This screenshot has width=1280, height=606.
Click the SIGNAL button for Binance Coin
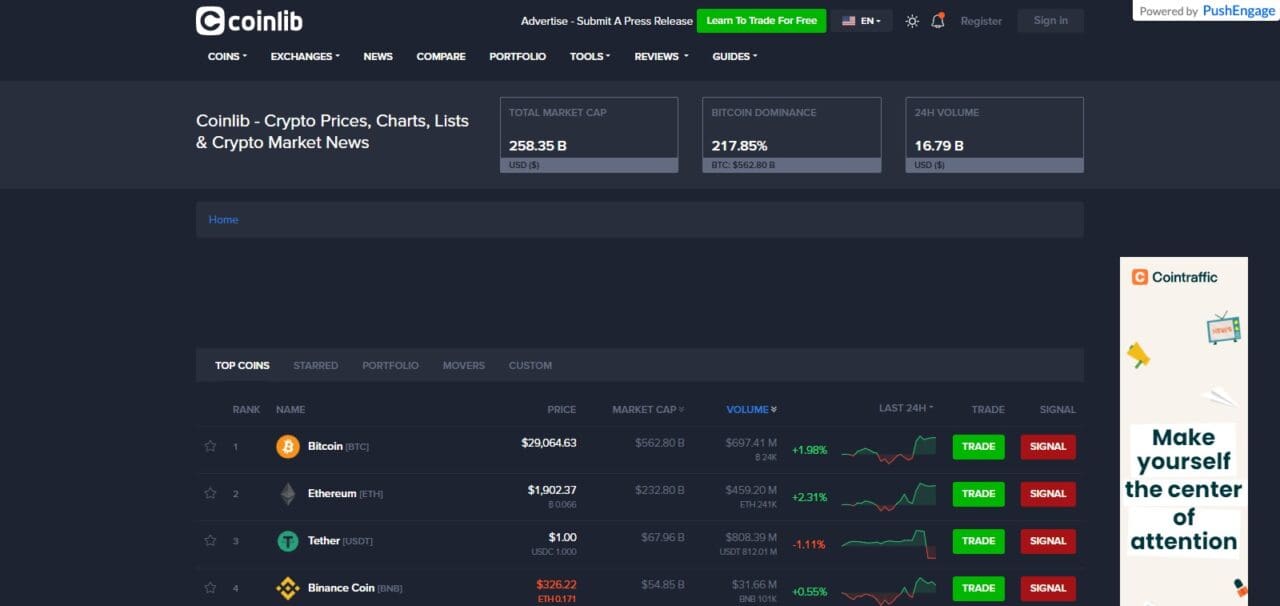point(1048,588)
